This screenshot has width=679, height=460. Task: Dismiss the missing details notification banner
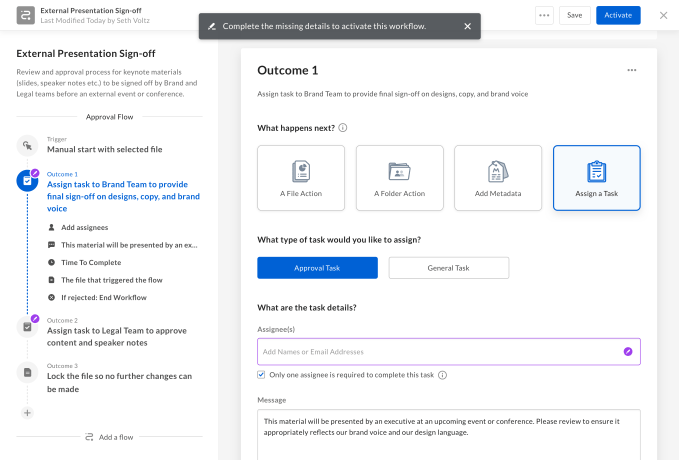[467, 26]
